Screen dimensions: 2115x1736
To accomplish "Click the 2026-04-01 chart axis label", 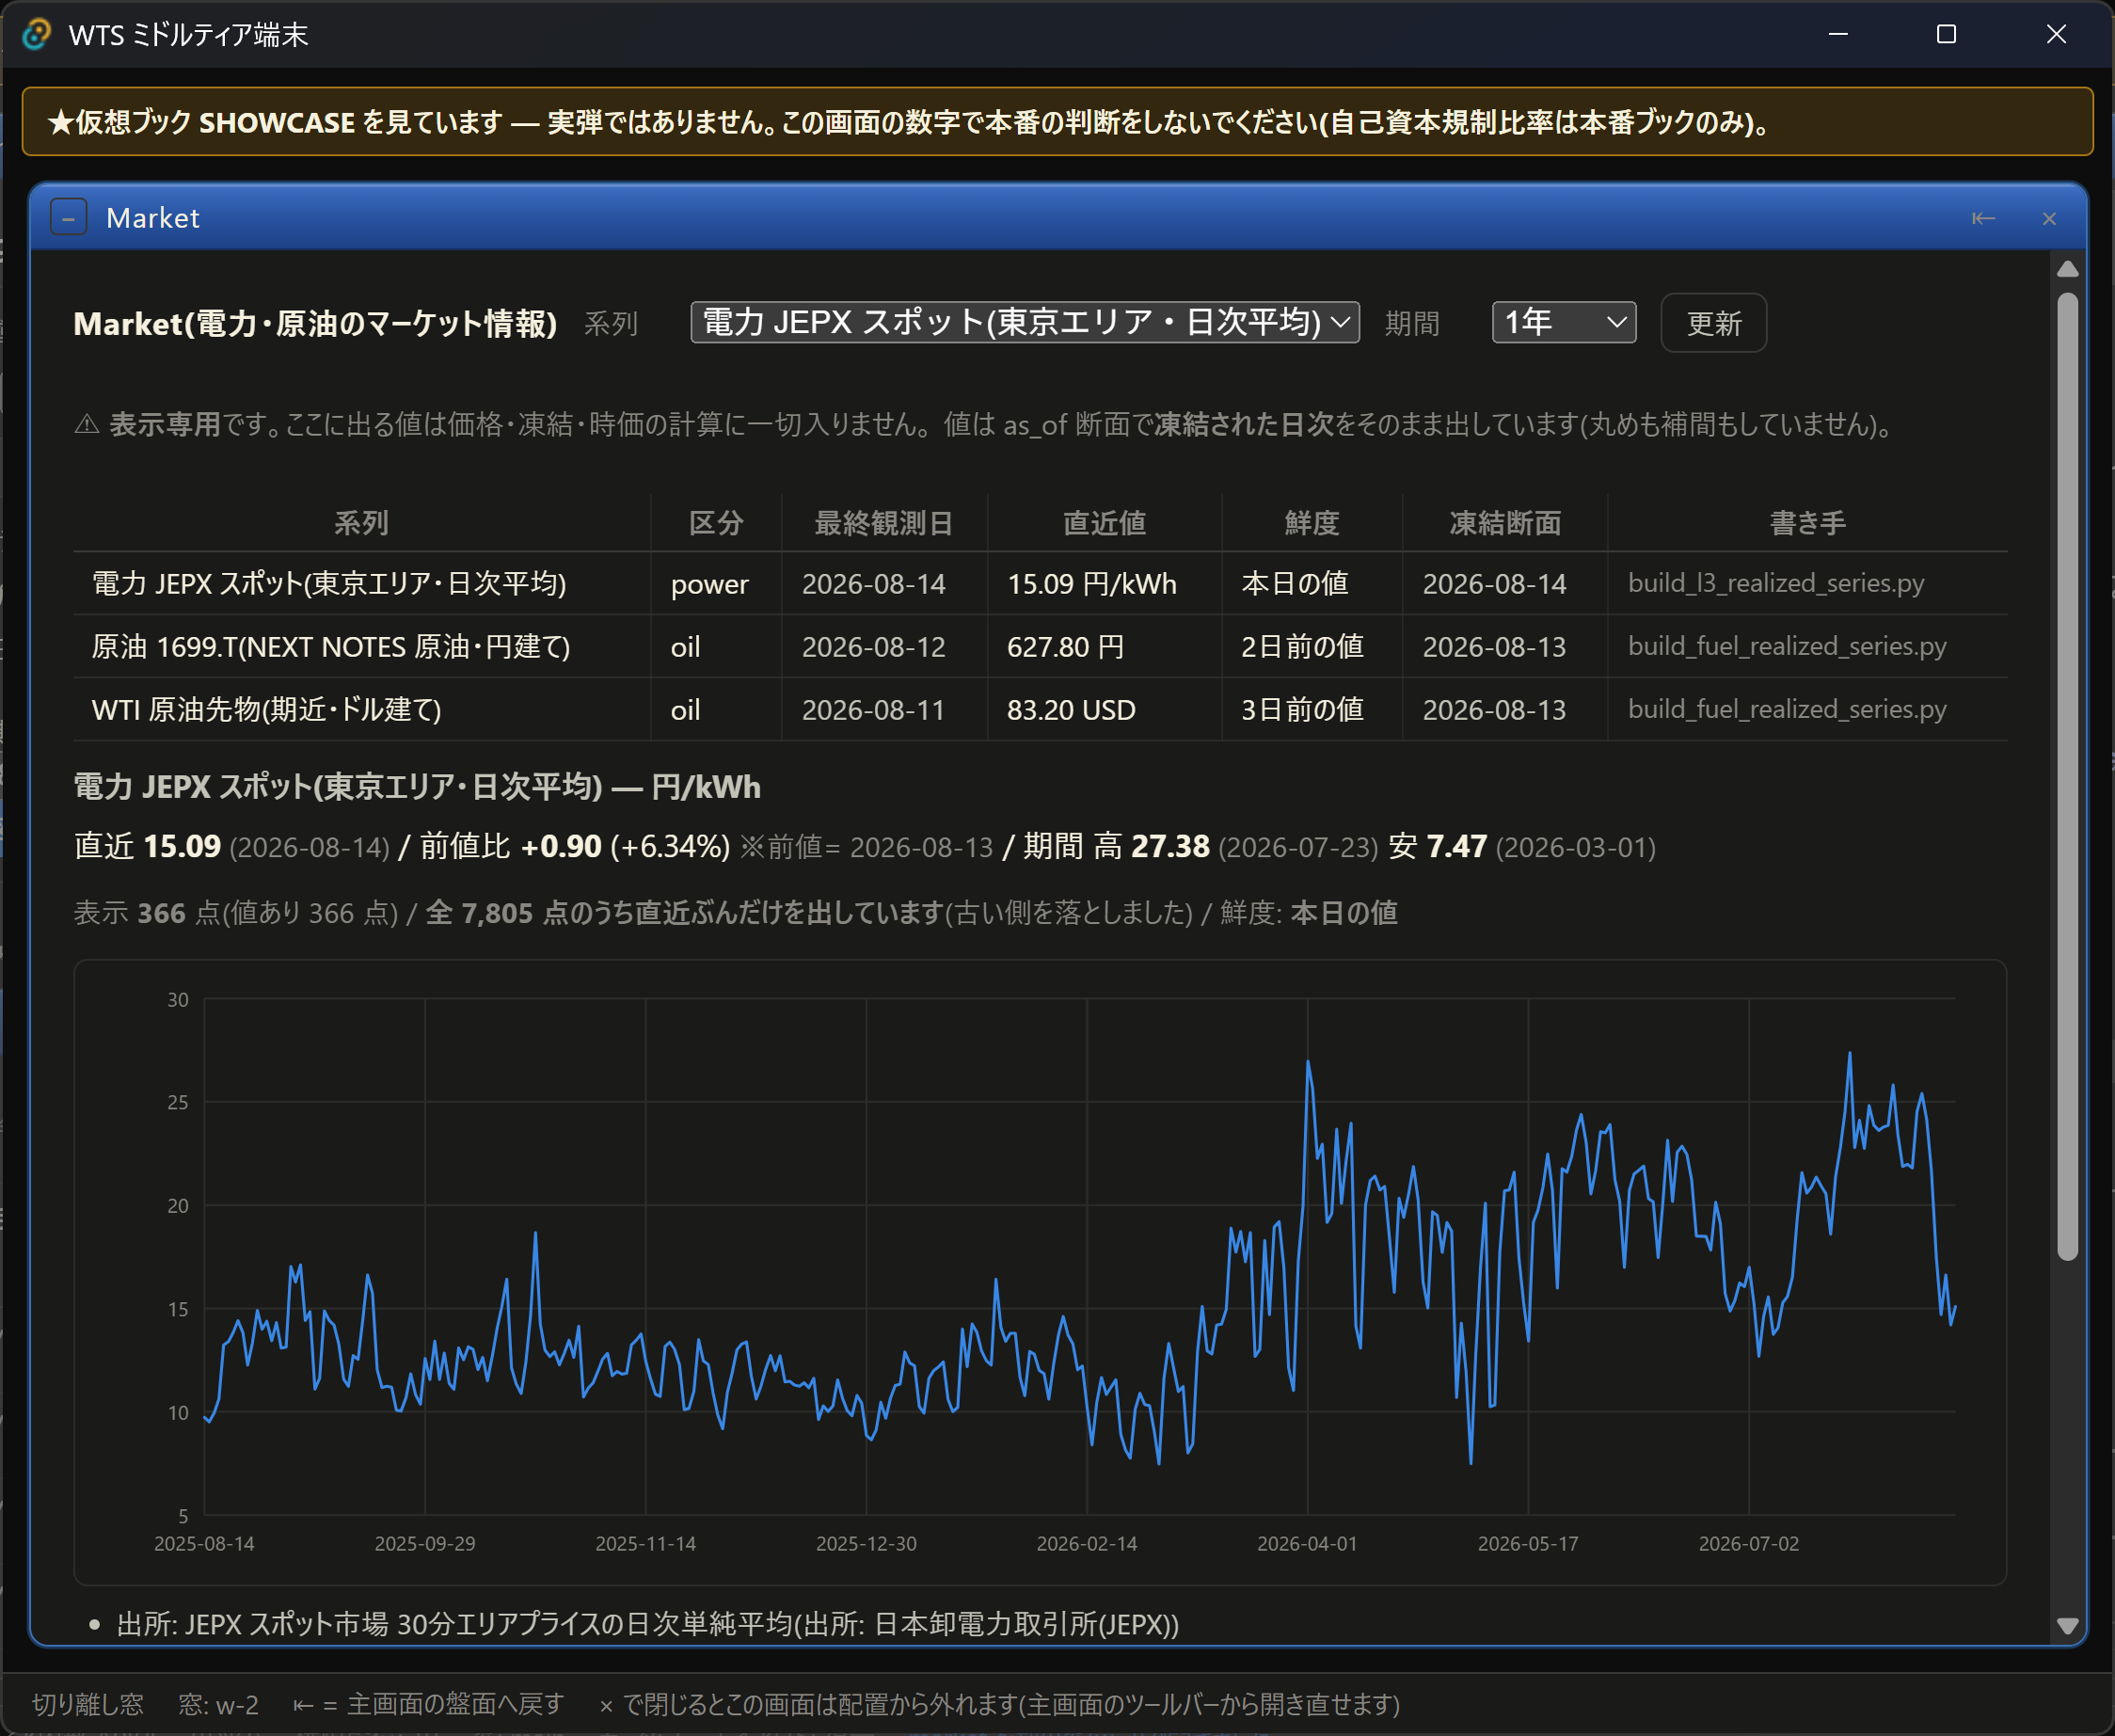I will click(1306, 1543).
